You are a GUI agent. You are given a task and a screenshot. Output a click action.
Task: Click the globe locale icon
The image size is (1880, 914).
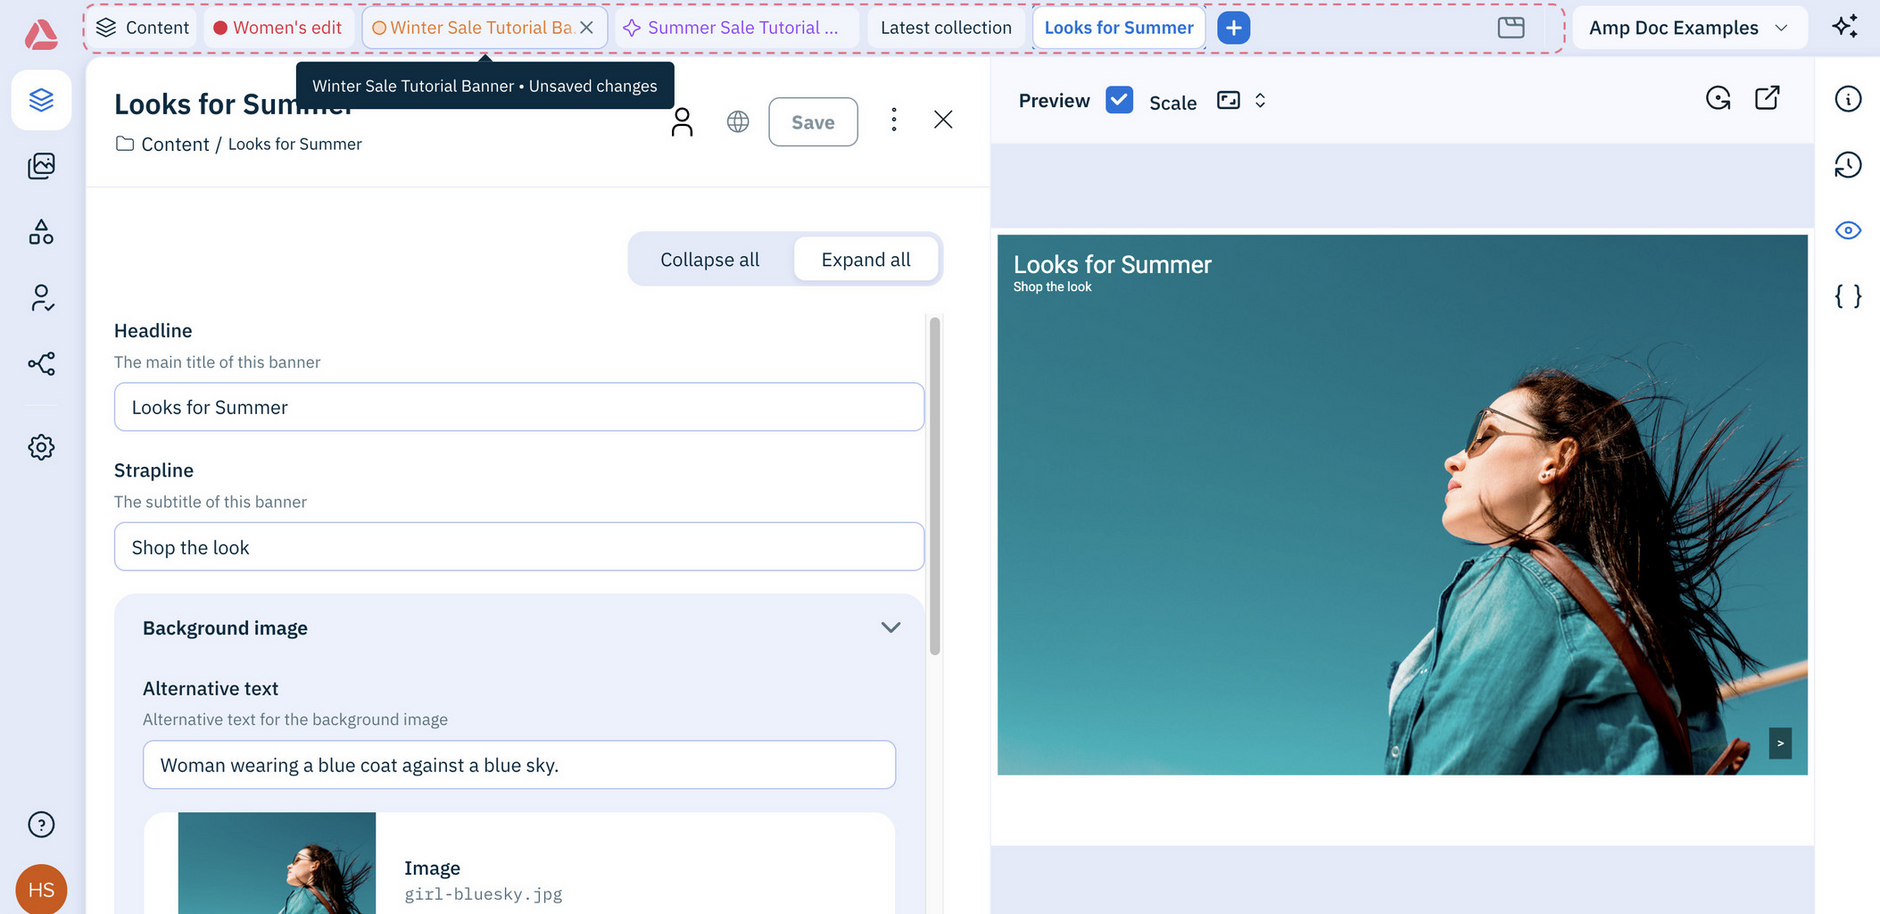(738, 122)
